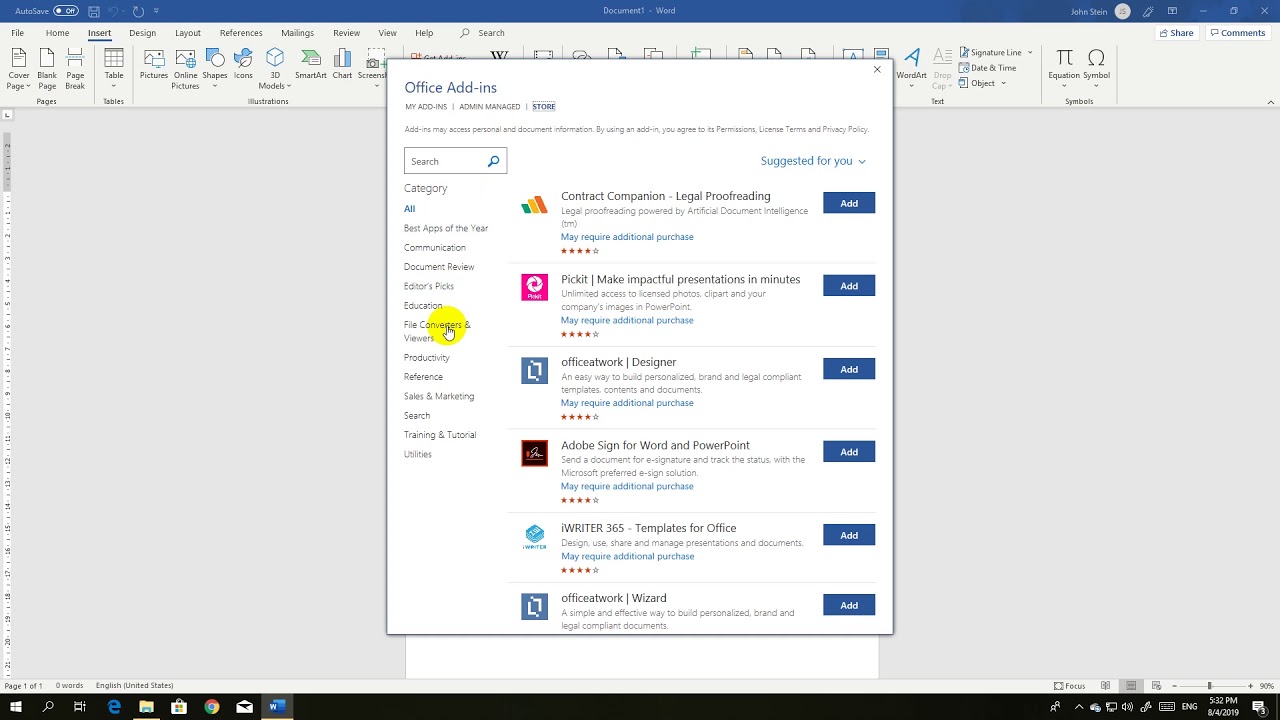Select the Sales & Marketing category
This screenshot has height=720, width=1280.
pyautogui.click(x=439, y=396)
